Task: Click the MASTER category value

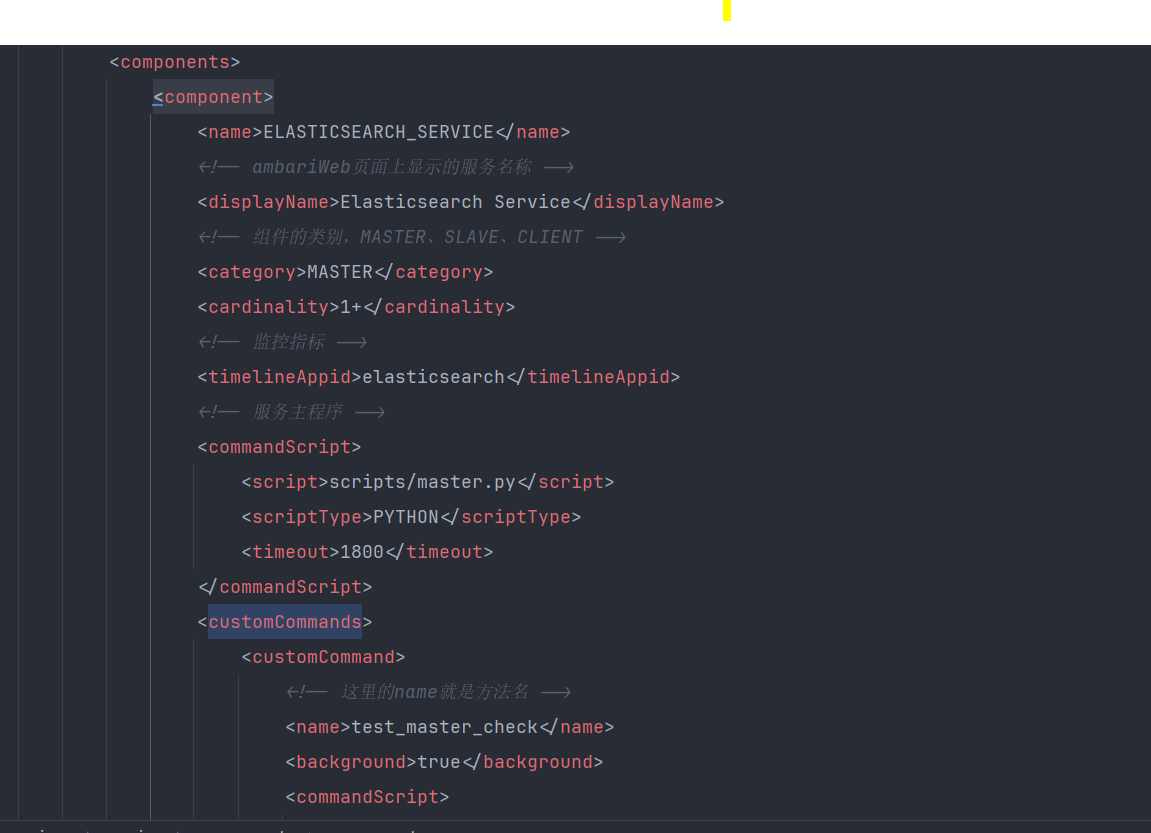Action: coord(340,271)
